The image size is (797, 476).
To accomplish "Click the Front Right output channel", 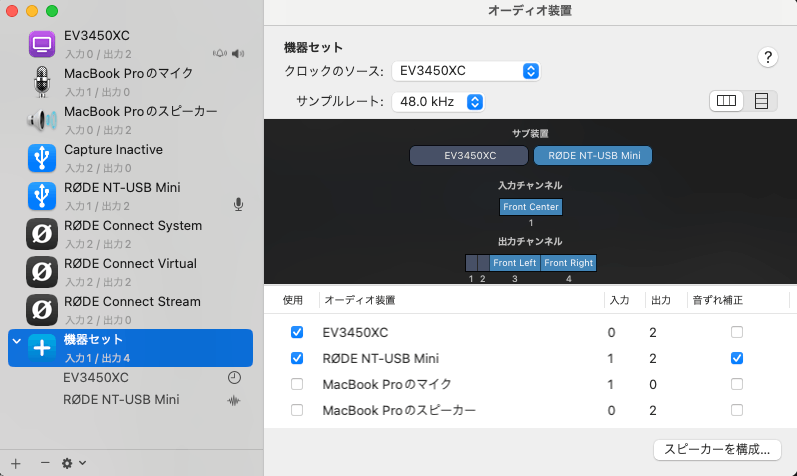I will (x=568, y=263).
